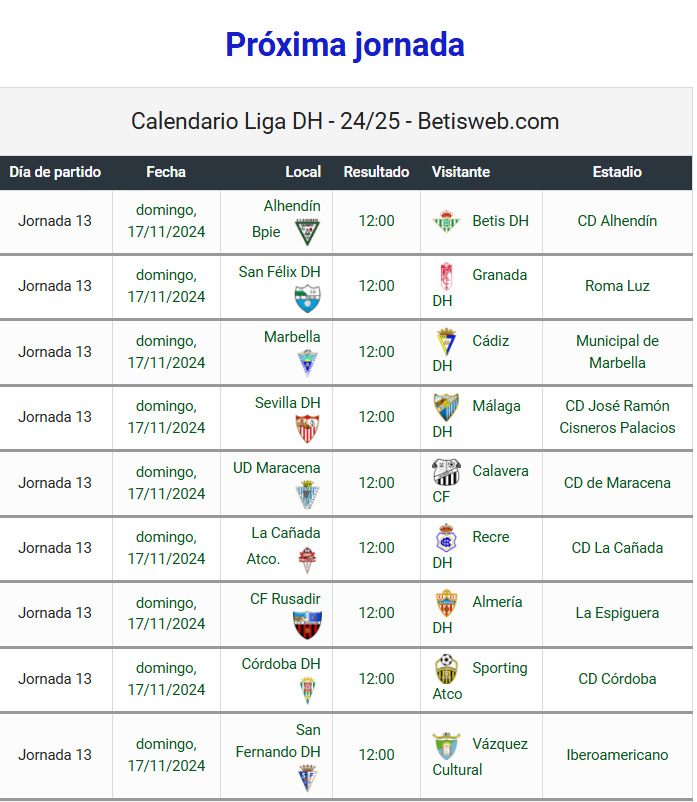The width and height of the screenshot is (697, 802).
Task: Click the Calavera CF striped crest
Action: point(446,472)
